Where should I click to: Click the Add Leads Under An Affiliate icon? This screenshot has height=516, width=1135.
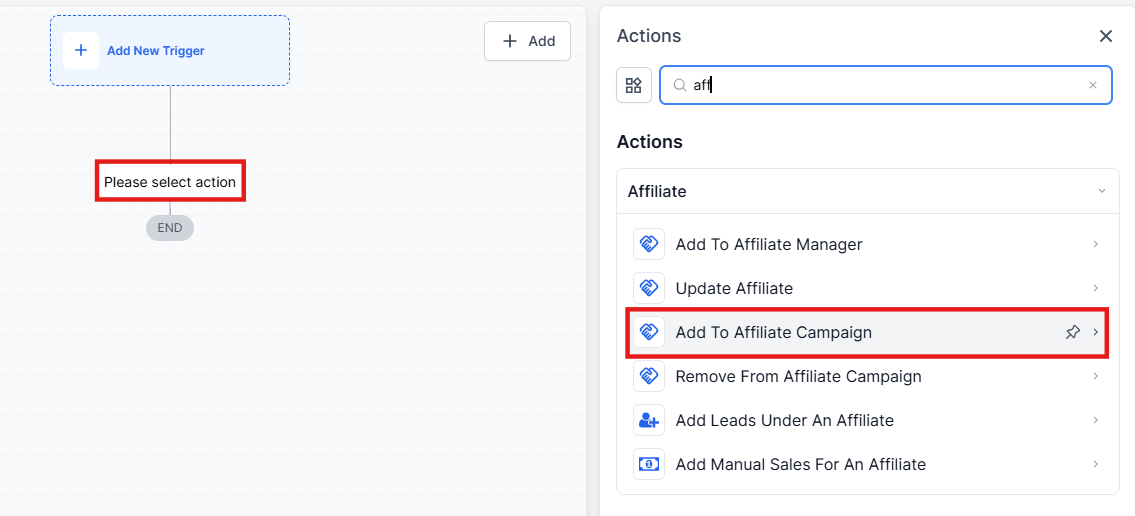point(649,420)
